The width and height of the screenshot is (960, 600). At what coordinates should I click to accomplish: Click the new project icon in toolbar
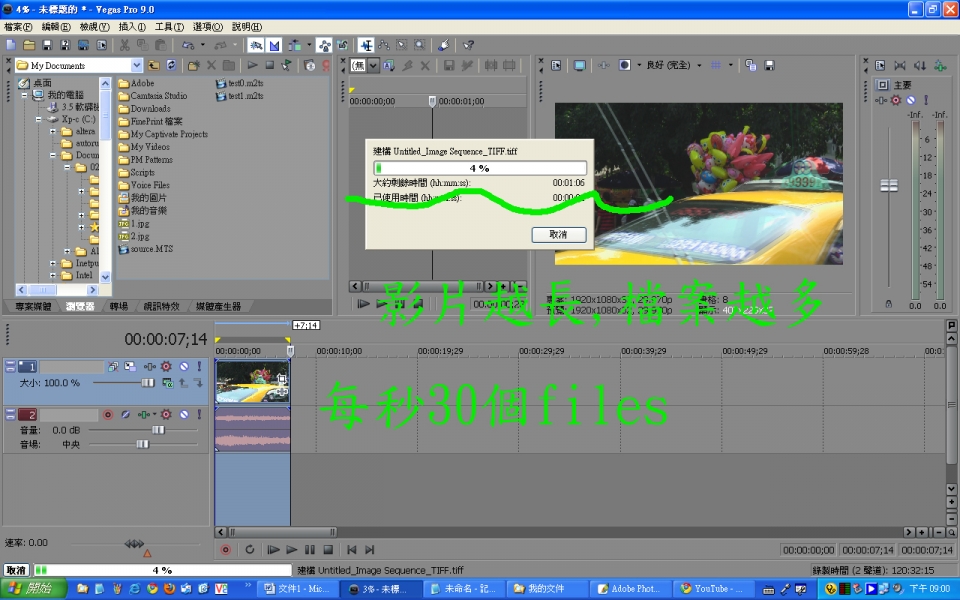pyautogui.click(x=11, y=45)
